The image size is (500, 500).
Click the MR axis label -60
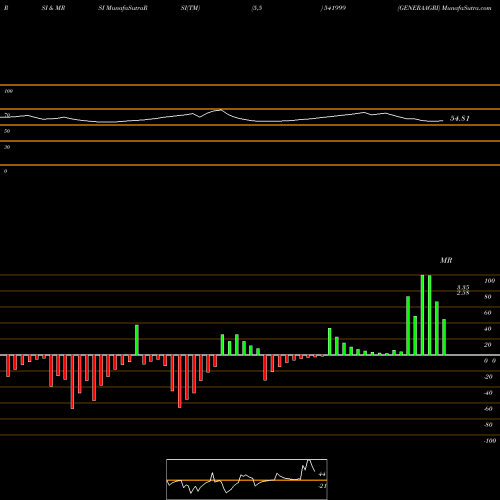click(488, 409)
